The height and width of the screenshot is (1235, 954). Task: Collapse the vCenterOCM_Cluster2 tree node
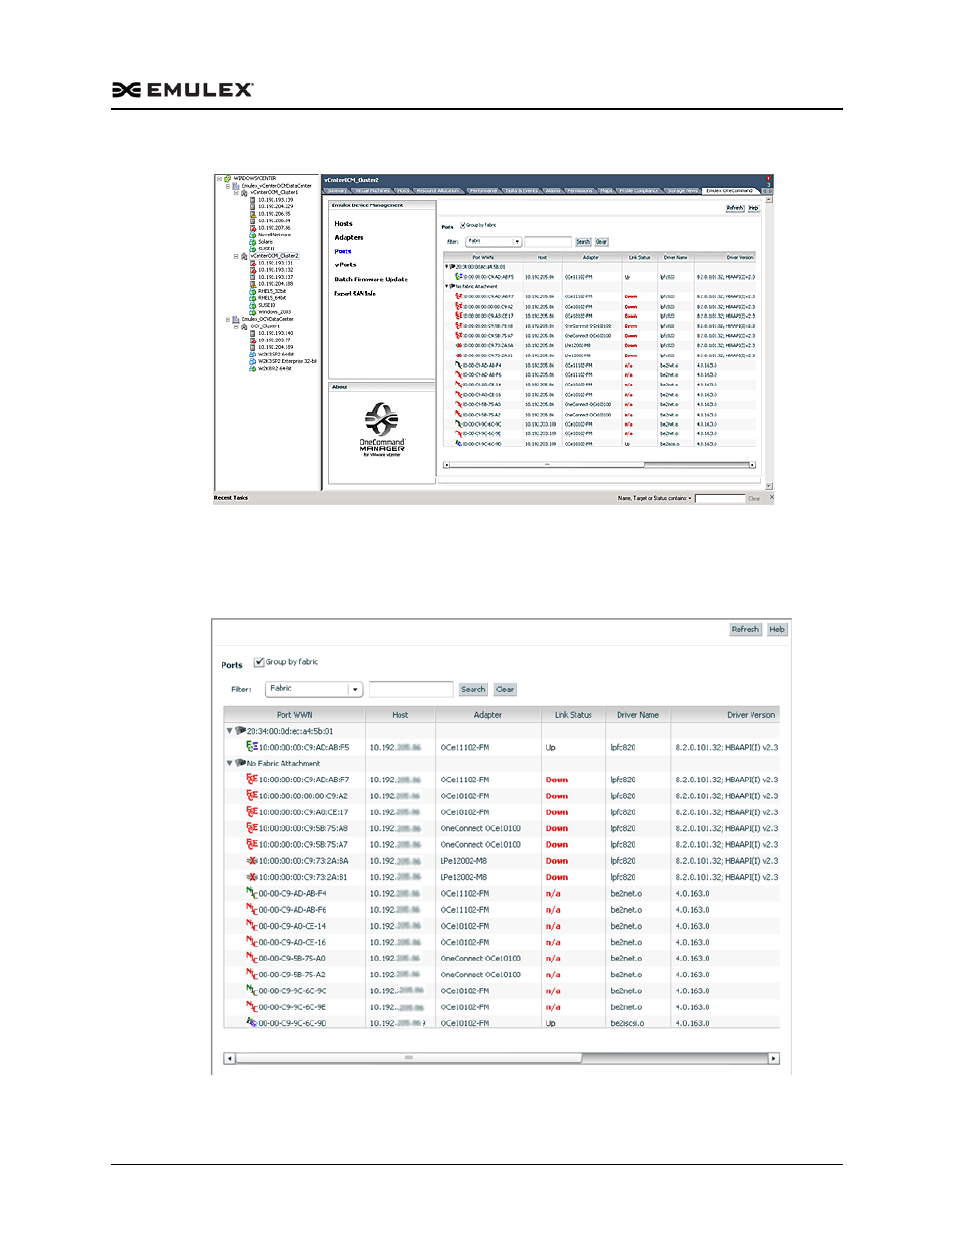point(236,256)
